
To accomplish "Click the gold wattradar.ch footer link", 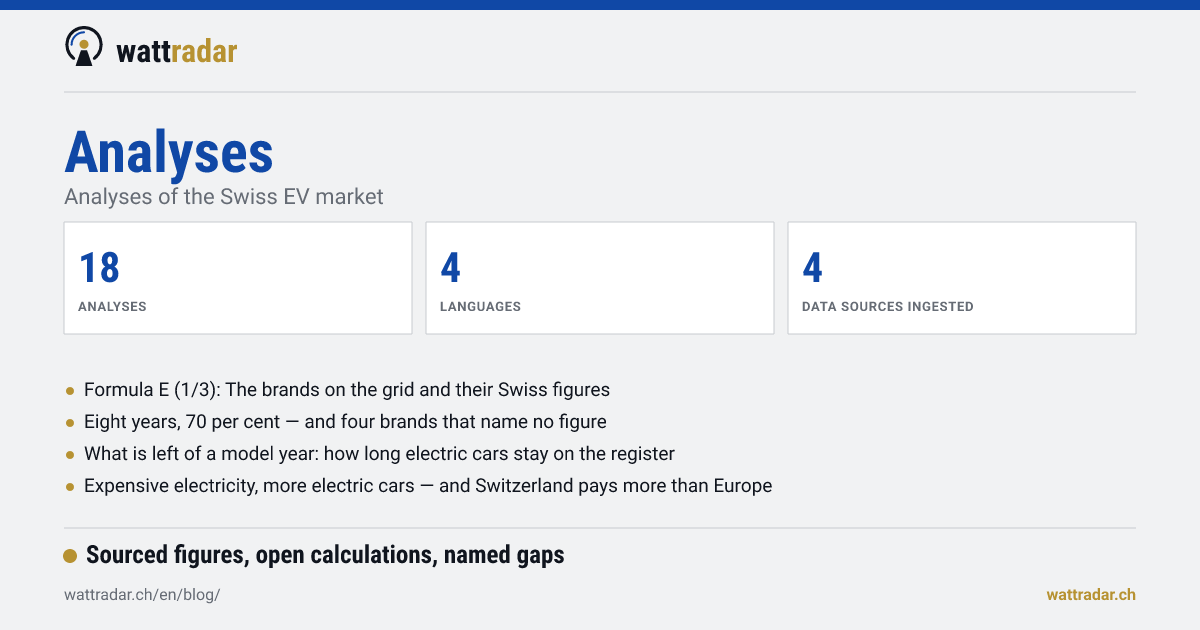I will tap(1091, 594).
